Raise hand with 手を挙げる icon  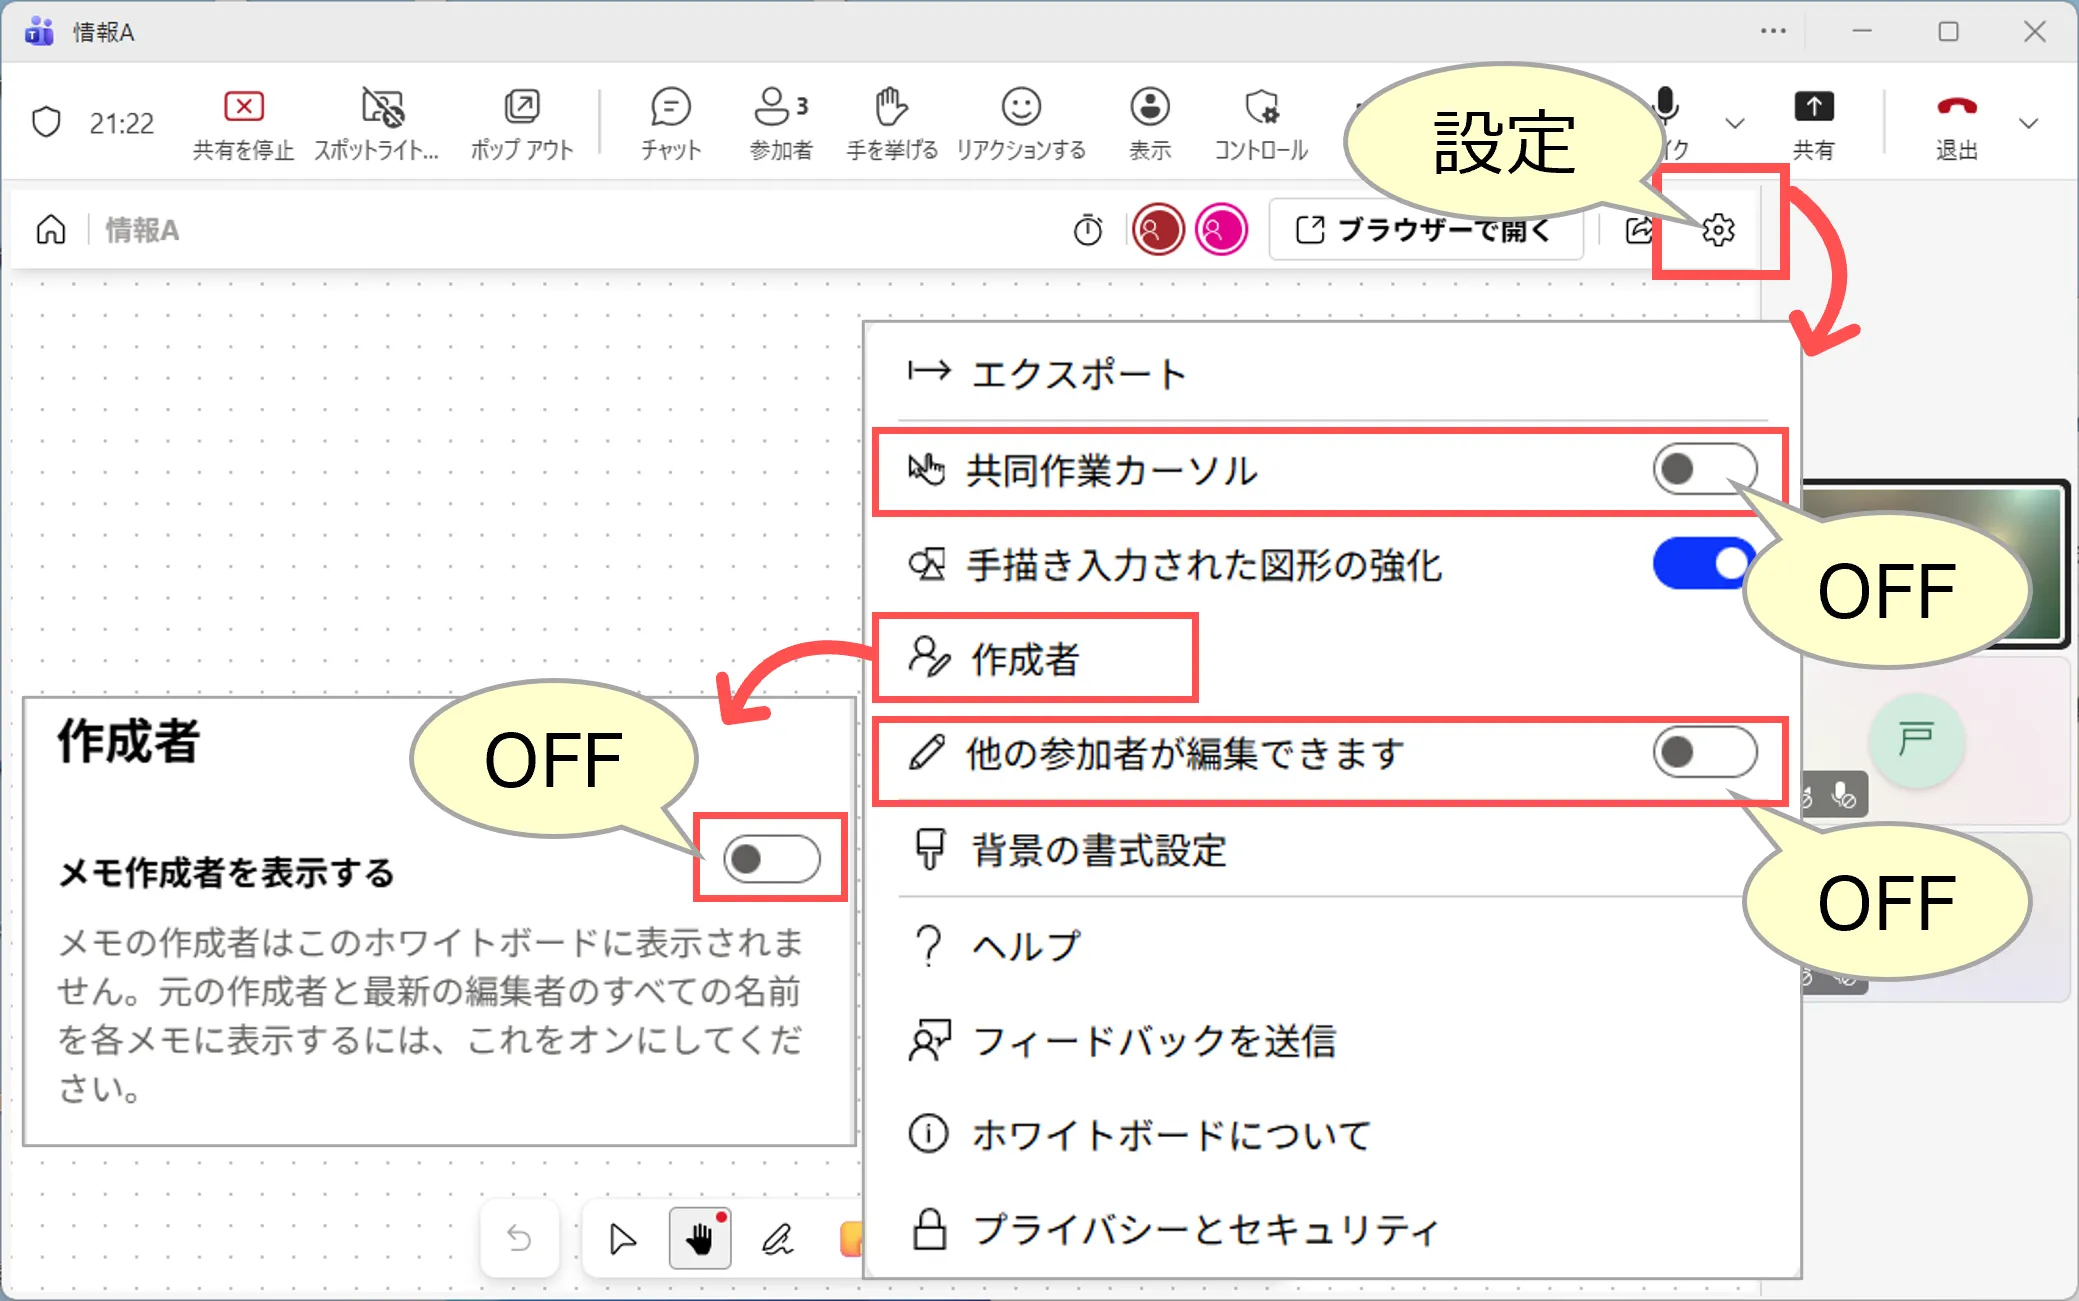(x=891, y=107)
